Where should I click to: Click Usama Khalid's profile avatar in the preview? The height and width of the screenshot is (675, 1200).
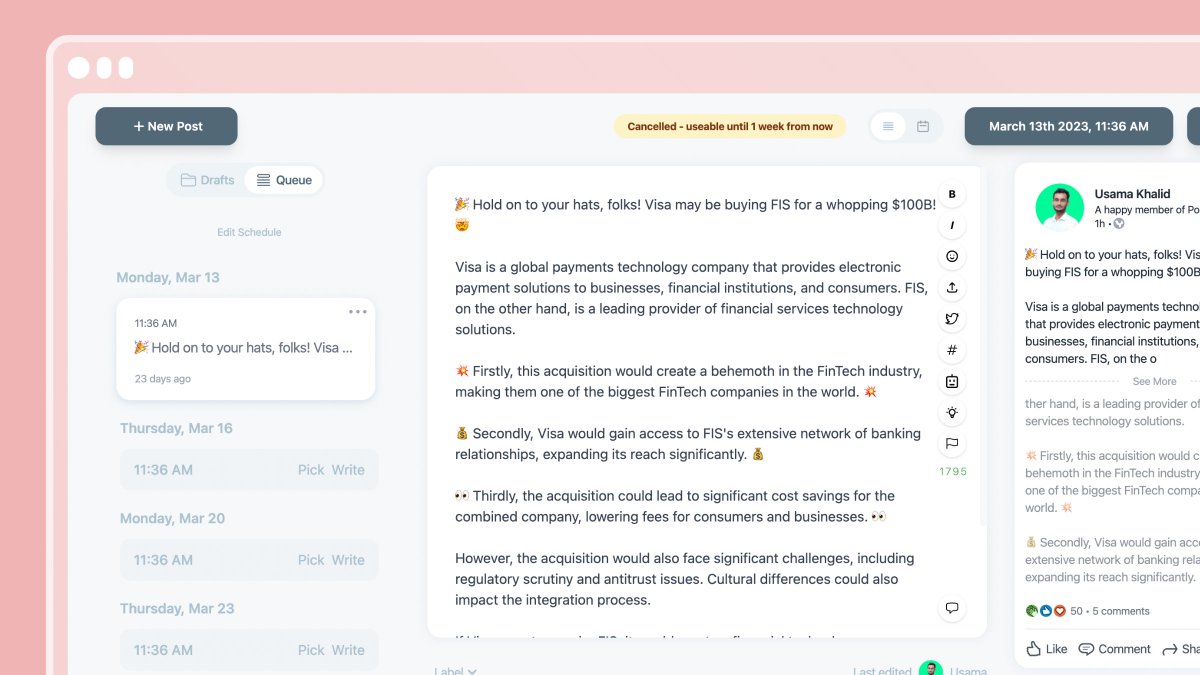(x=1060, y=208)
